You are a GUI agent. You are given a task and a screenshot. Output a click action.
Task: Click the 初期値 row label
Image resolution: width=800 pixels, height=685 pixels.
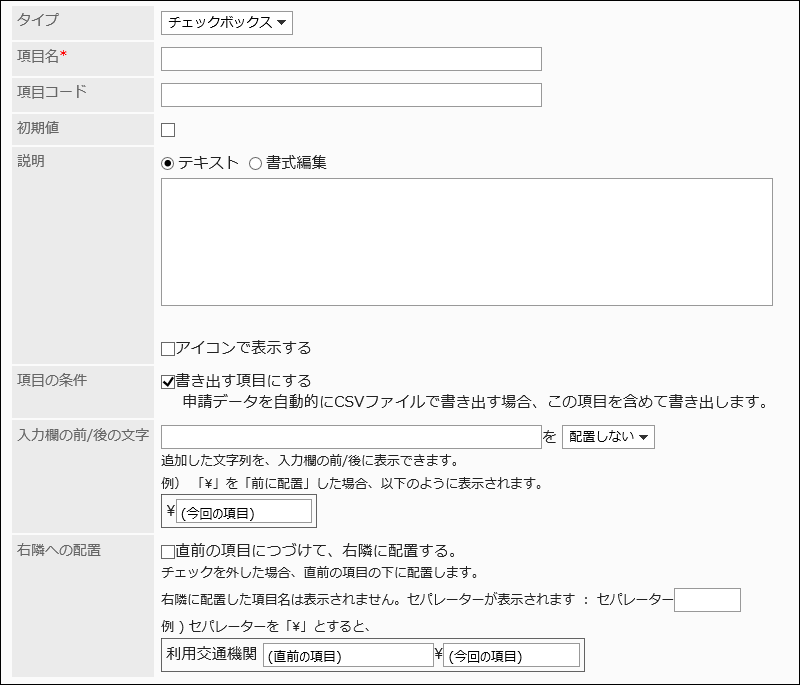point(38,128)
